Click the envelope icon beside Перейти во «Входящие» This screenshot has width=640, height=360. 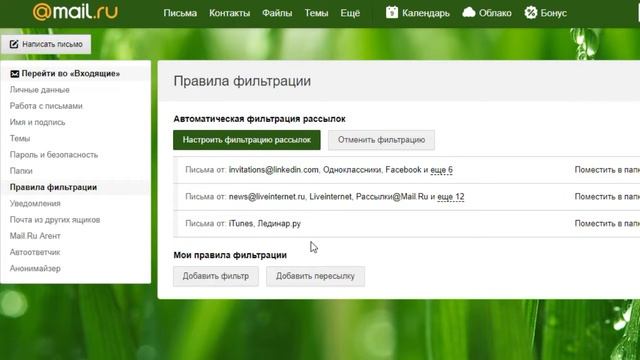coord(15,74)
